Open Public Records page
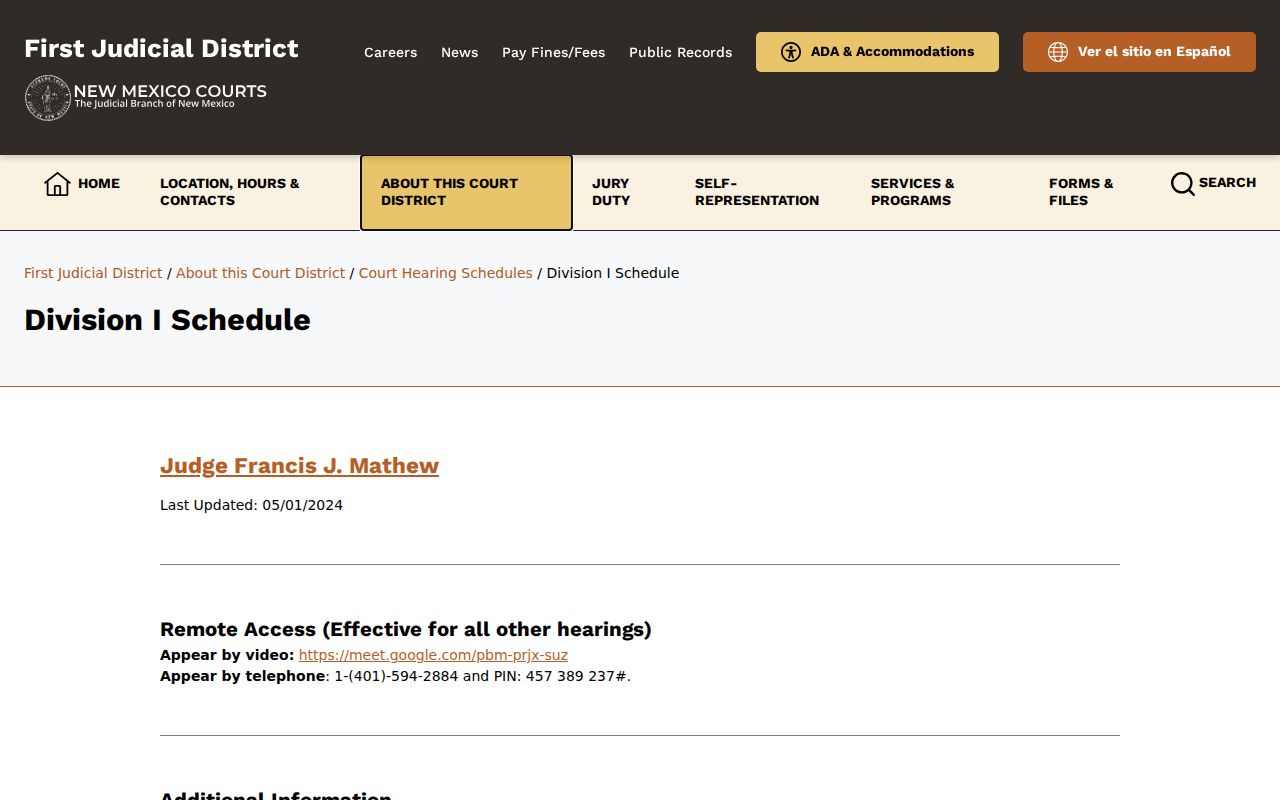This screenshot has width=1280, height=800. pyautogui.click(x=680, y=52)
